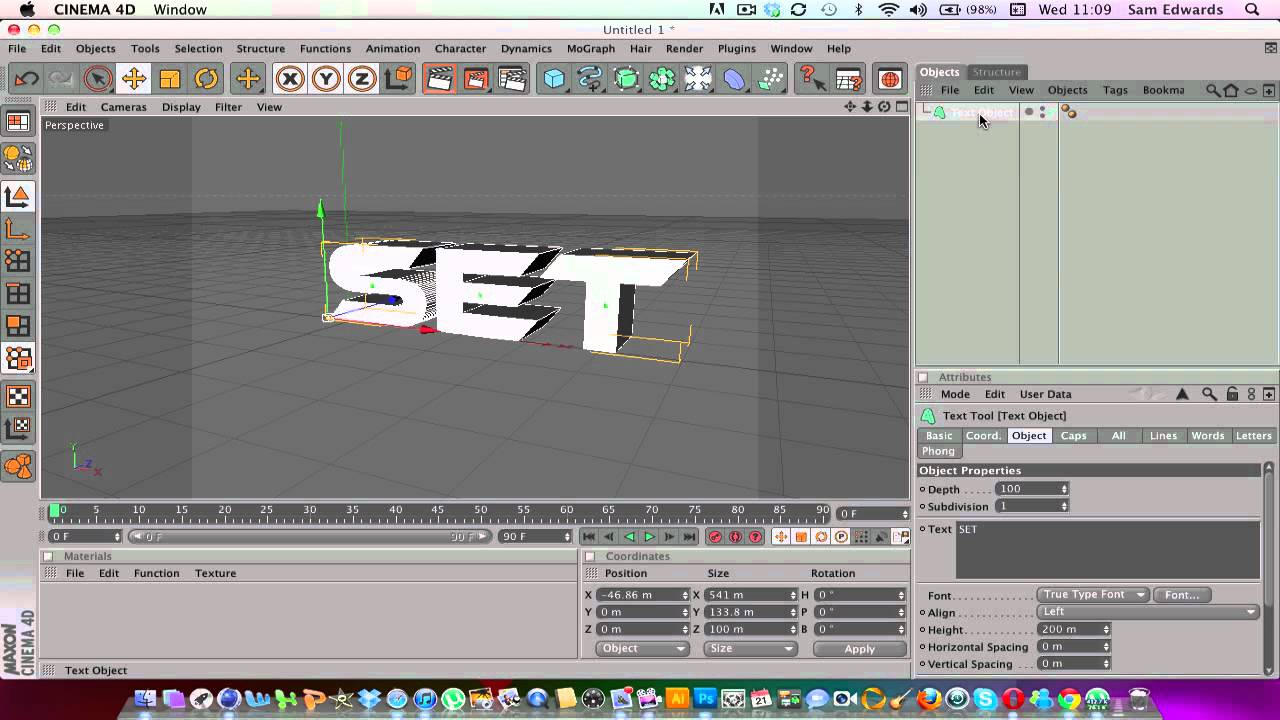Click the Font... button
Viewport: 1280px width, 720px height.
click(x=1182, y=595)
